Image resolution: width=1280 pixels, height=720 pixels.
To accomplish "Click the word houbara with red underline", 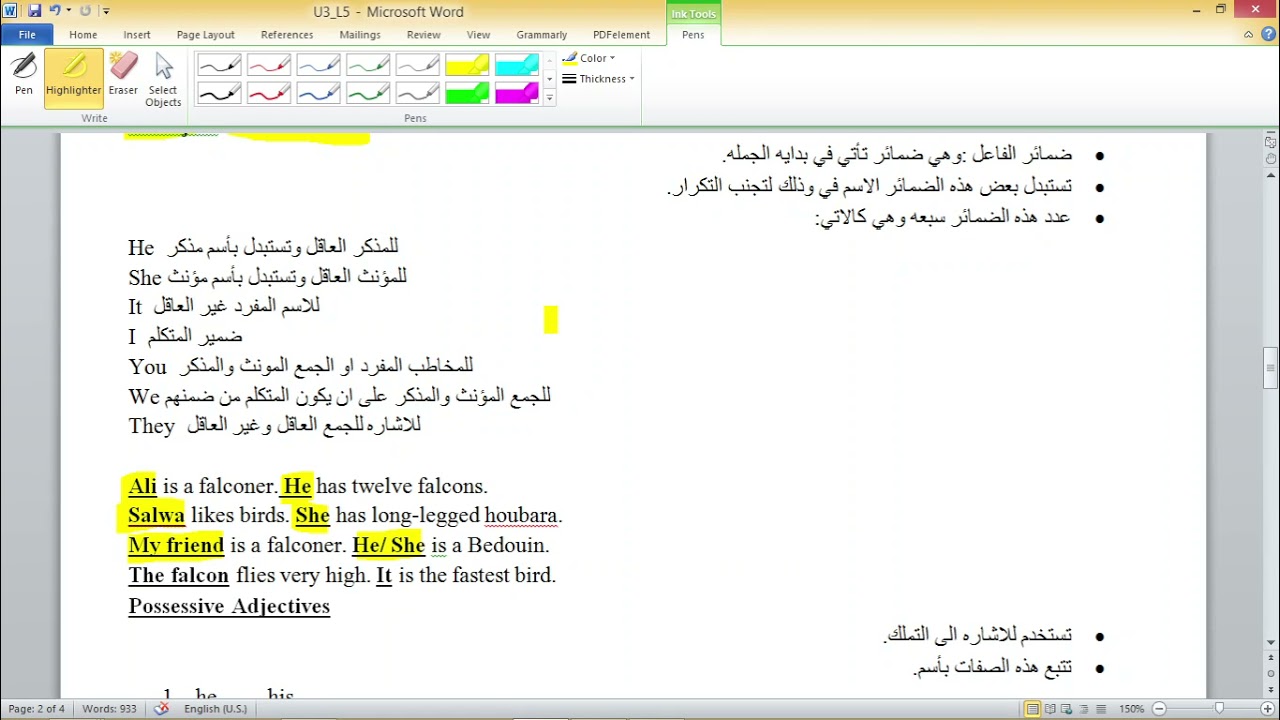I will click(520, 516).
